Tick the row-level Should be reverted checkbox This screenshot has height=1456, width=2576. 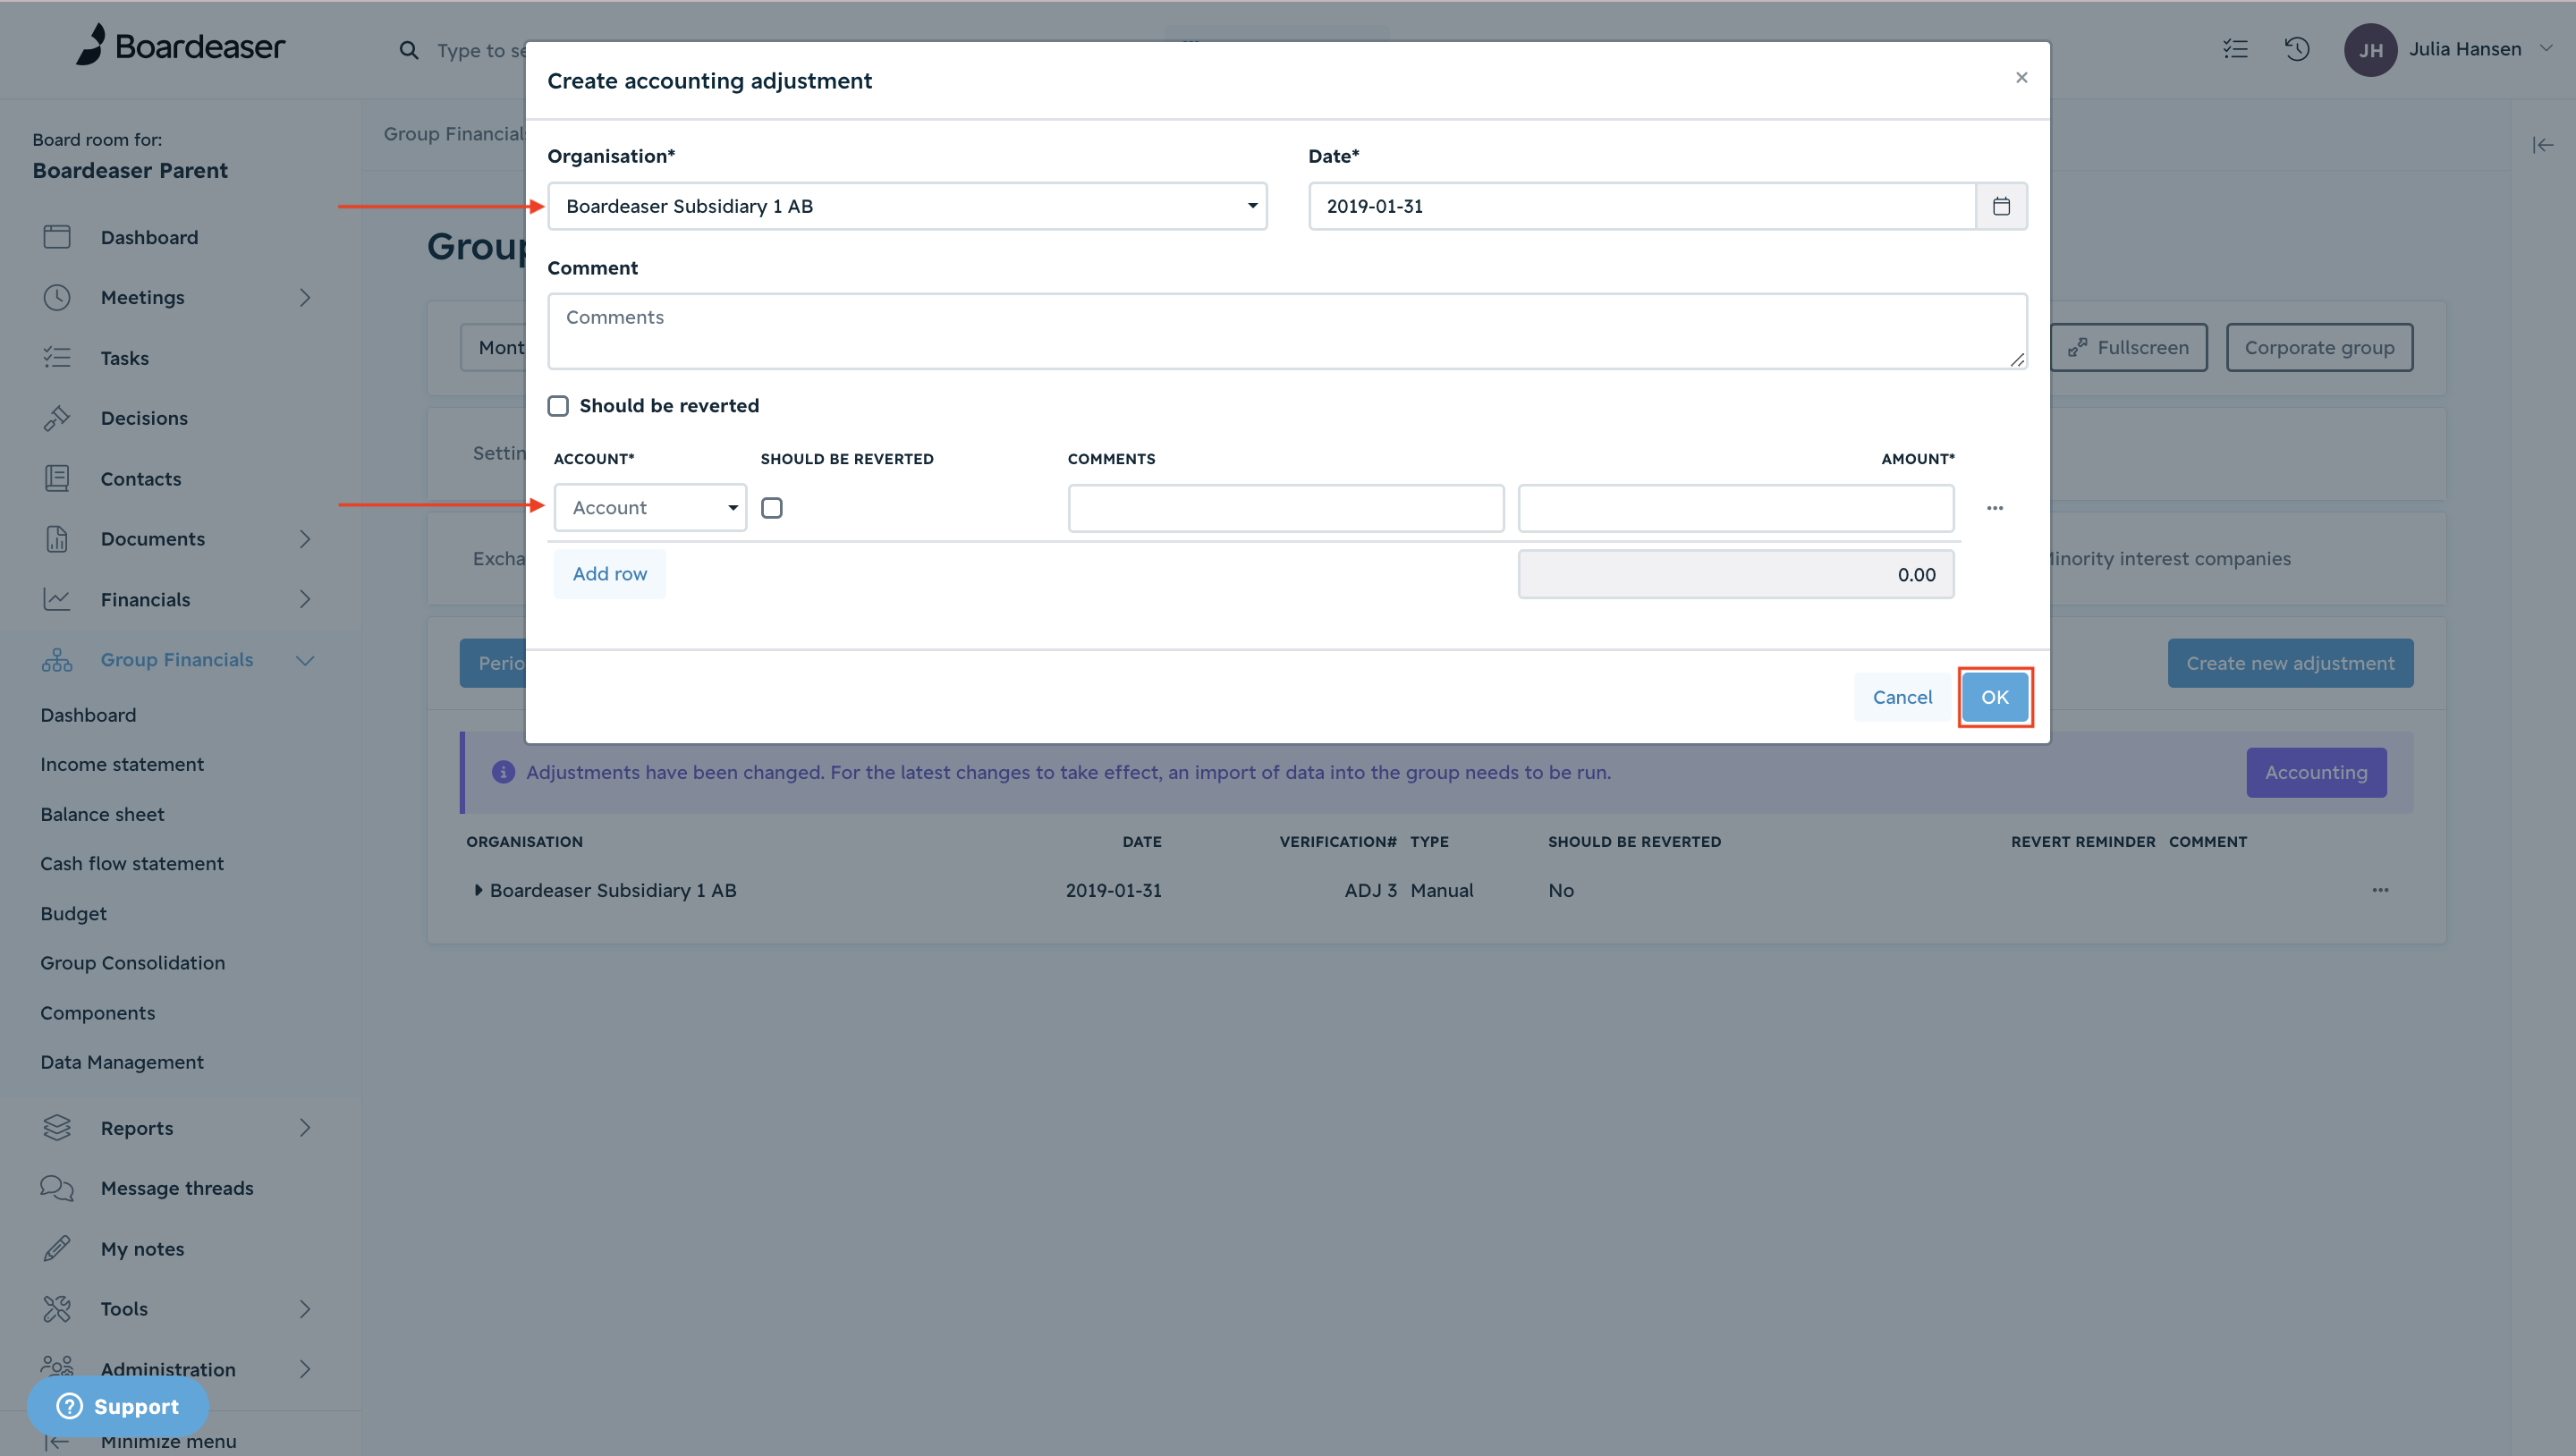point(772,508)
